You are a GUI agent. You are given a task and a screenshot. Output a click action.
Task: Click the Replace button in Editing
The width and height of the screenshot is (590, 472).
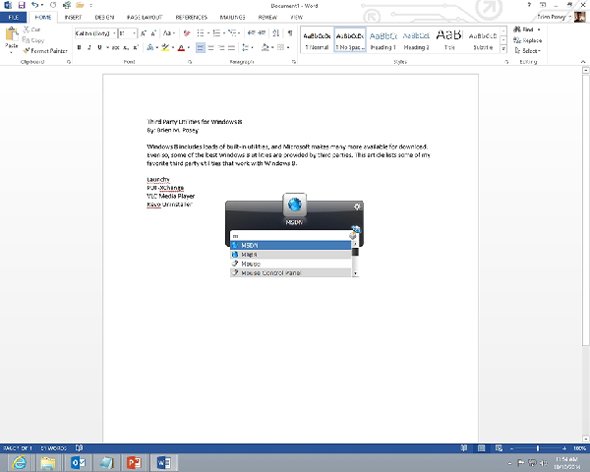(x=528, y=40)
